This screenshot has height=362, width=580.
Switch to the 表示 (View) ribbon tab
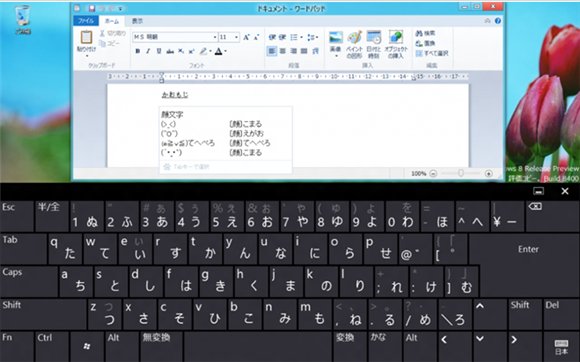click(x=137, y=21)
